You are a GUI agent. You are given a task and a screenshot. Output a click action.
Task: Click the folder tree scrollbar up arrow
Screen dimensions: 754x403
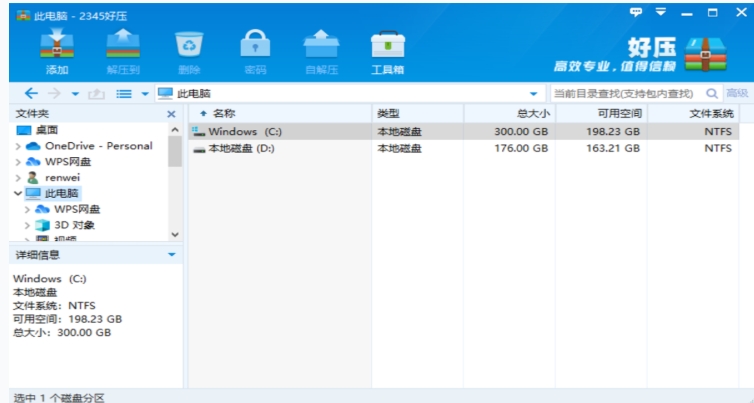175,130
